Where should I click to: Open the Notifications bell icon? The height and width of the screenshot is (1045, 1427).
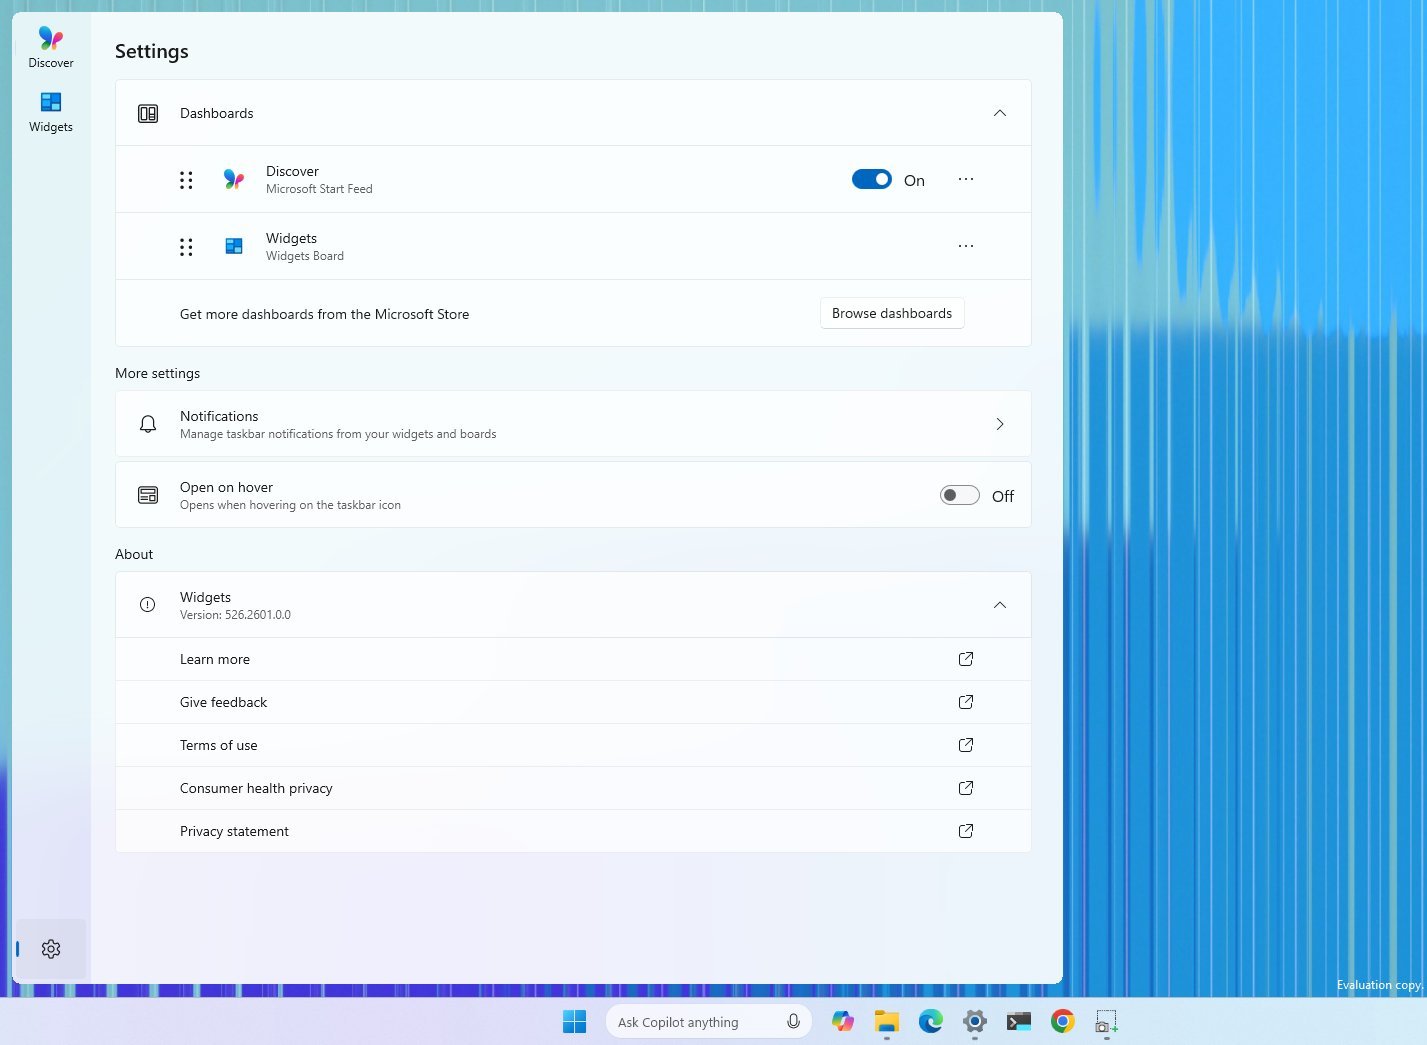[x=147, y=423]
